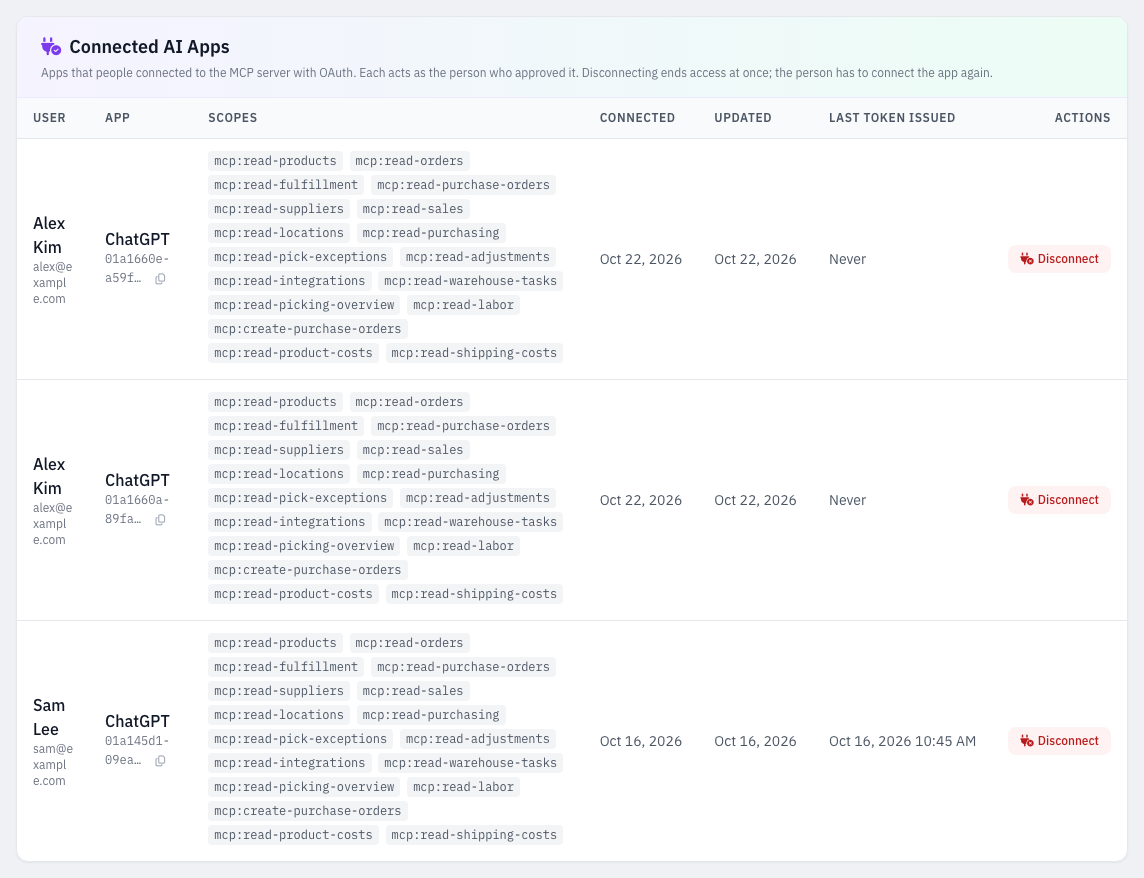1144x878 pixels.
Task: Copy the app ID 01a1660e-a59f…
Action: pyautogui.click(x=161, y=279)
